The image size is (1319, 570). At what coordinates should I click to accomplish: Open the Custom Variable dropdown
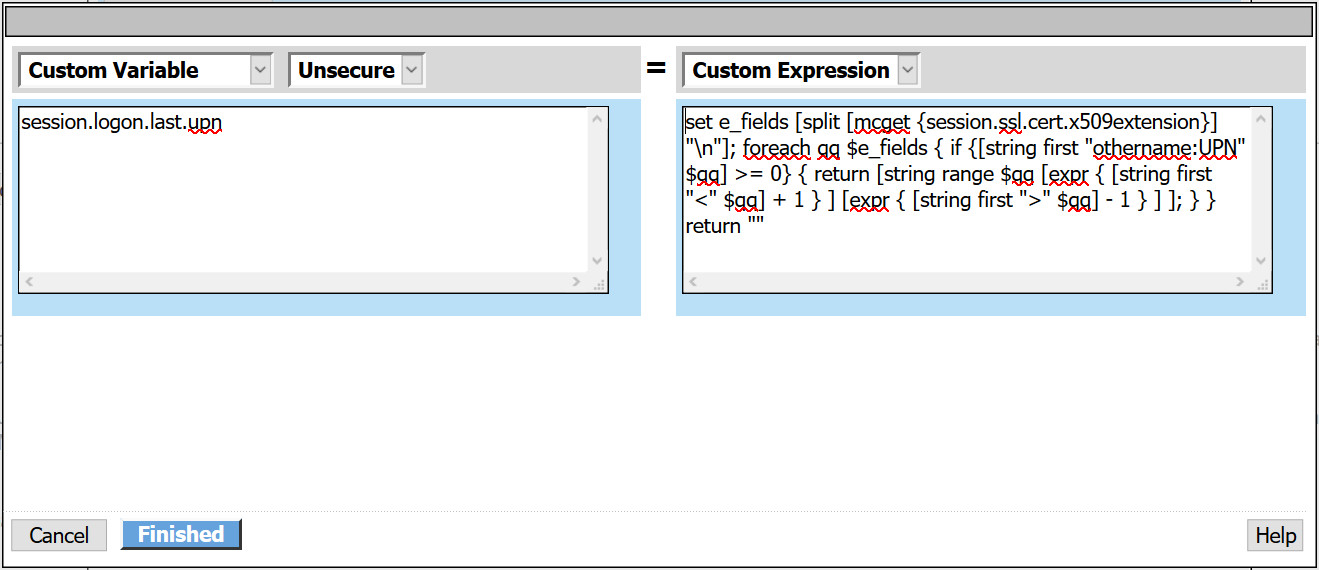click(x=146, y=70)
